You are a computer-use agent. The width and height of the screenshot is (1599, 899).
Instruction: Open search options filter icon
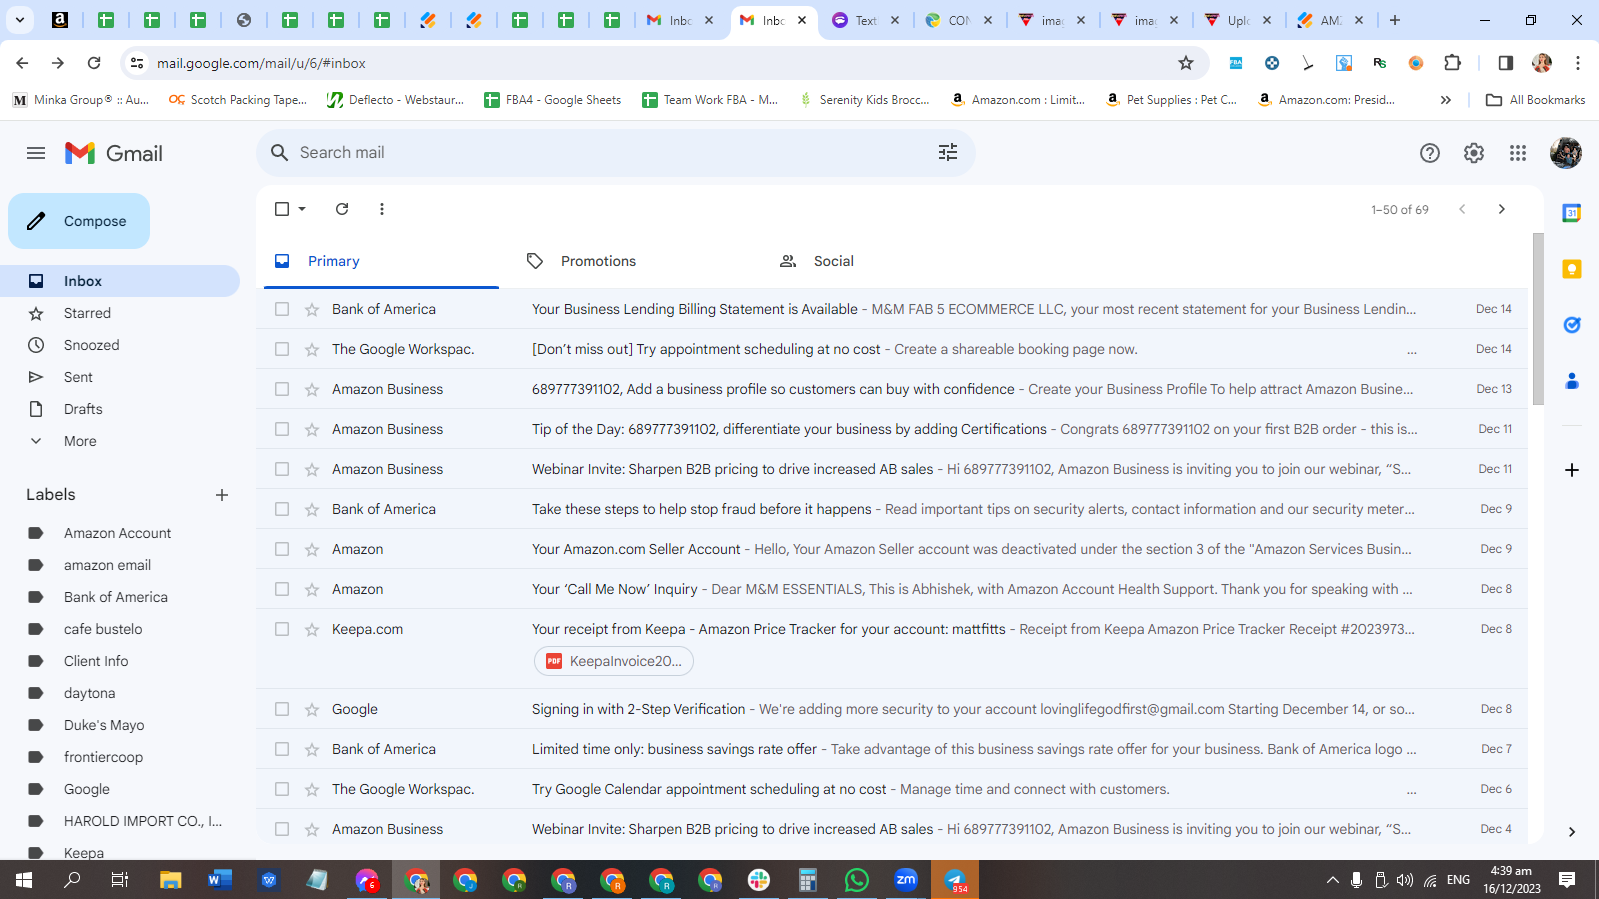point(947,152)
